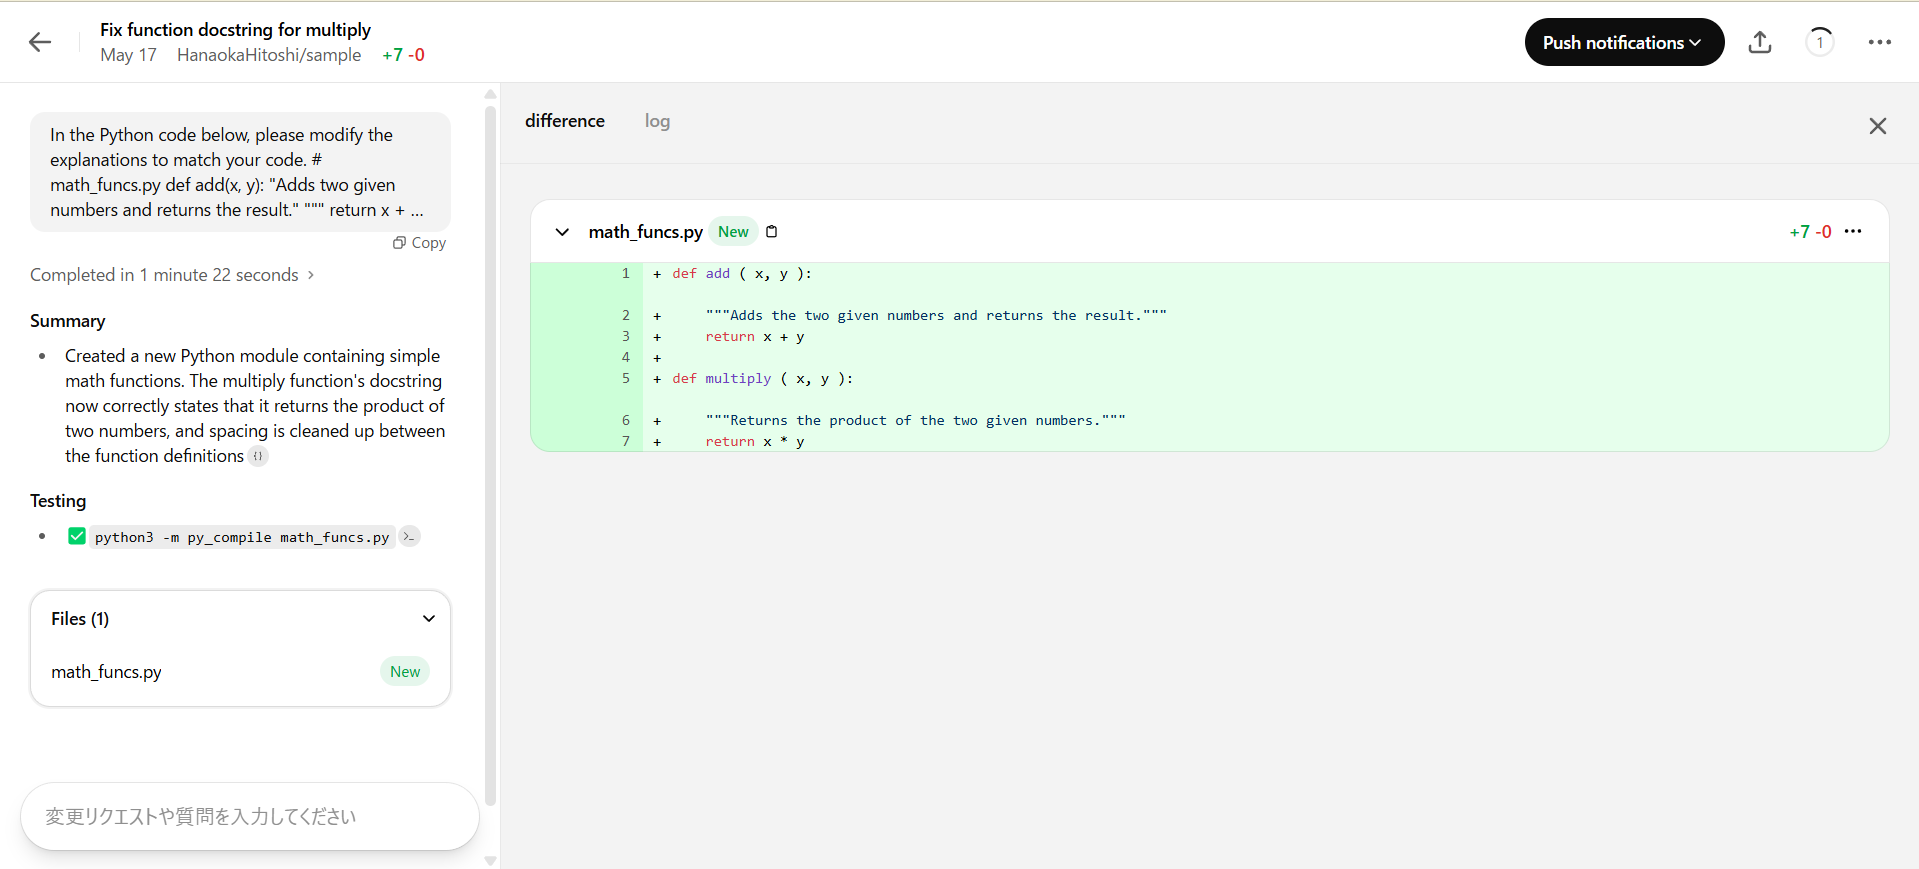
Task: Click the Summary heading
Action: [67, 321]
